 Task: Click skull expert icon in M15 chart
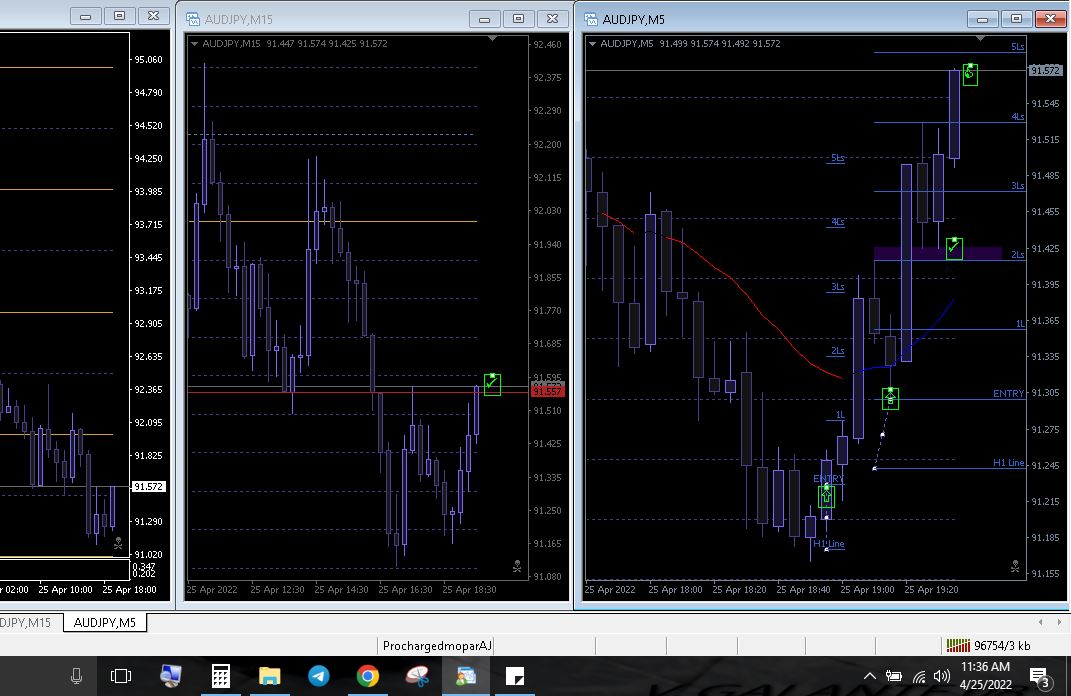pos(517,566)
